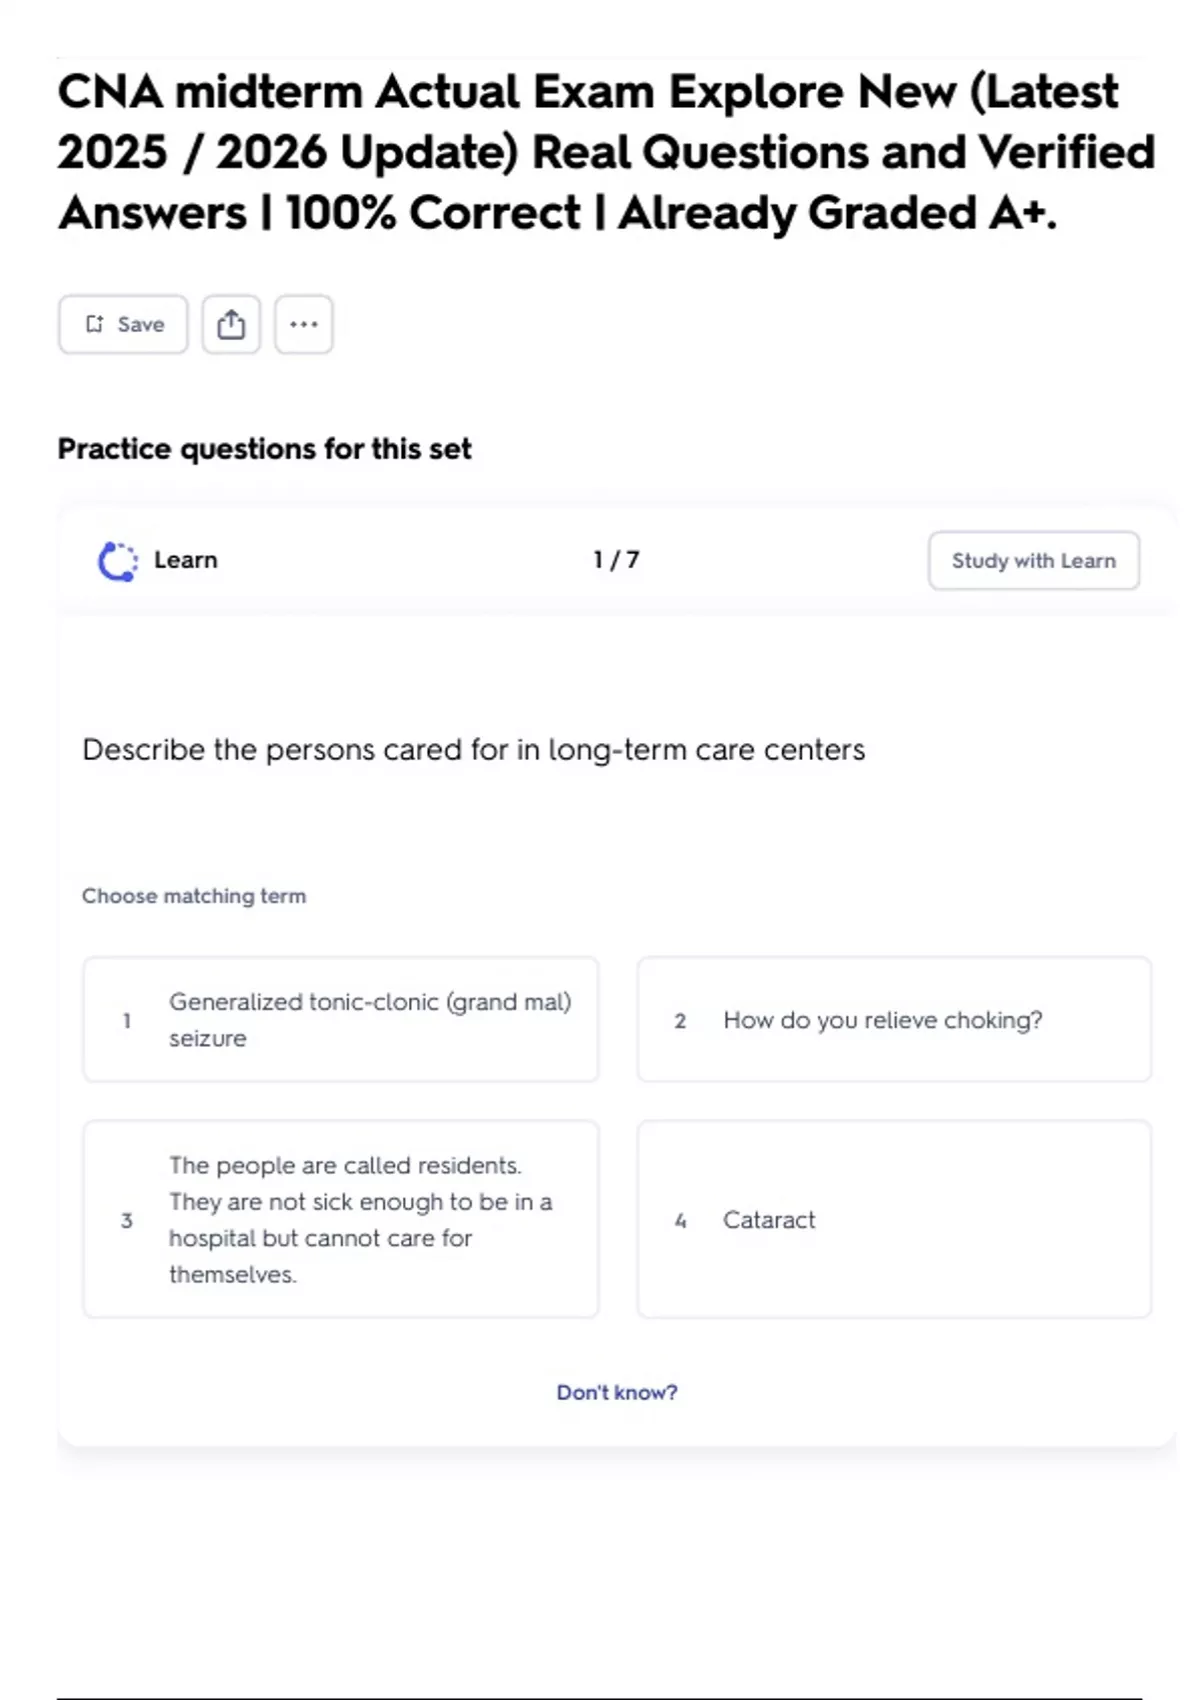Select the Cataract answer option
1200x1700 pixels.
894,1219
